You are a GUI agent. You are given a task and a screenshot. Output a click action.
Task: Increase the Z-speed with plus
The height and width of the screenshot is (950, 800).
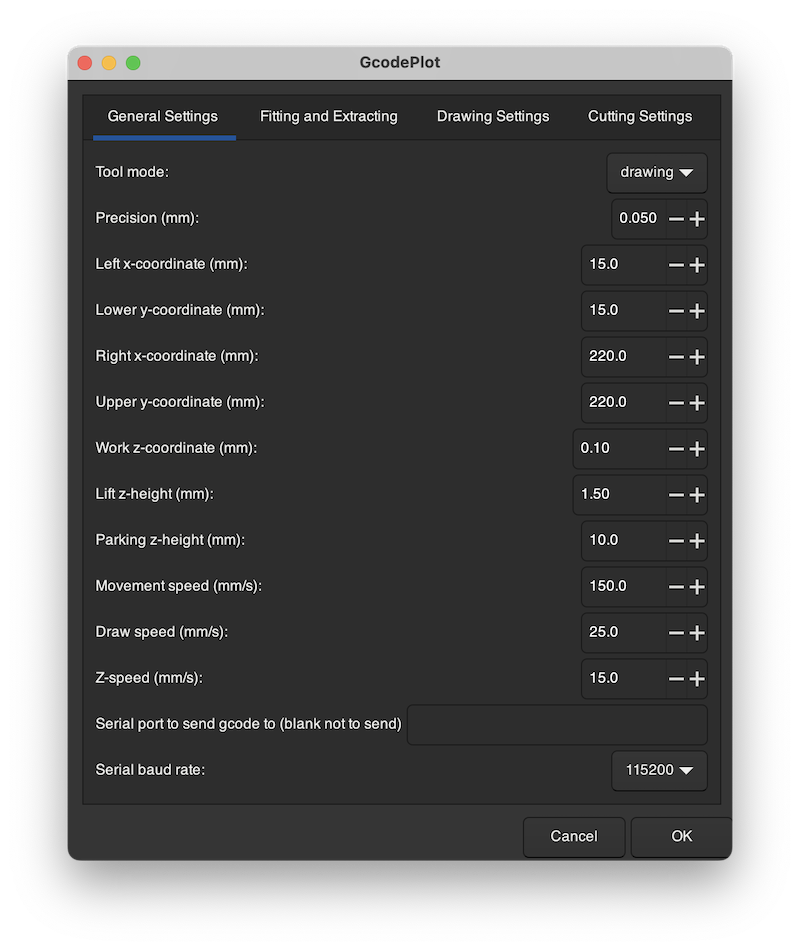(697, 679)
